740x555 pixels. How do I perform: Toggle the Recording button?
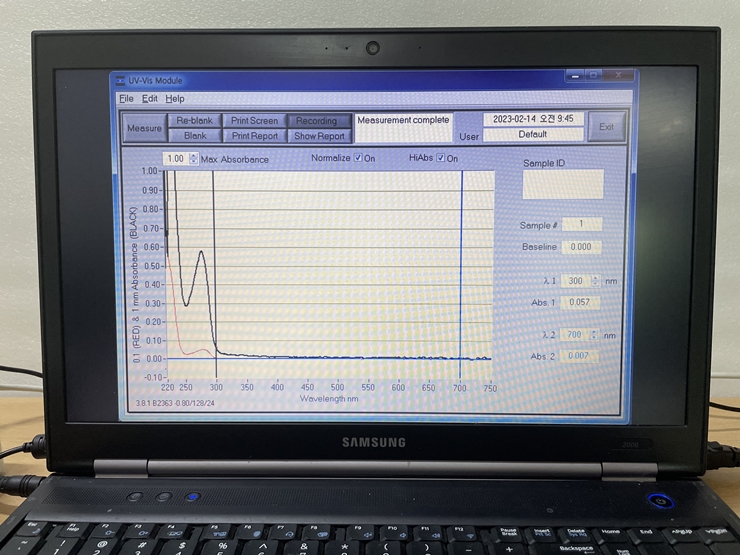(318, 121)
